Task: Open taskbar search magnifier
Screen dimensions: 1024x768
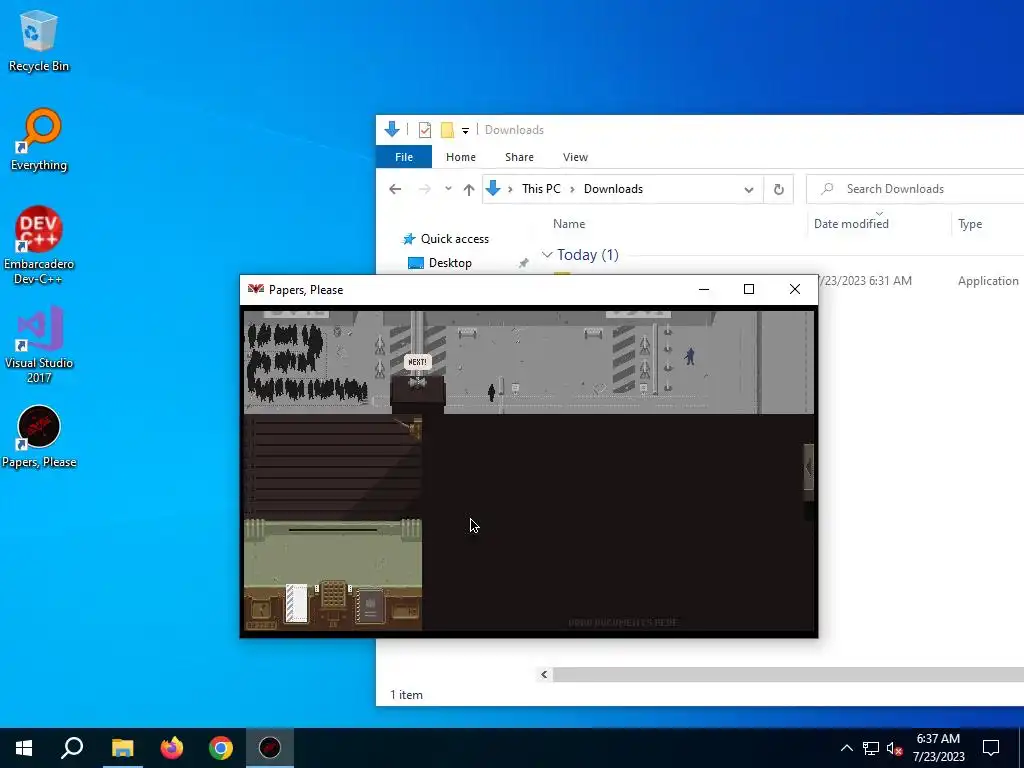Action: click(x=72, y=748)
